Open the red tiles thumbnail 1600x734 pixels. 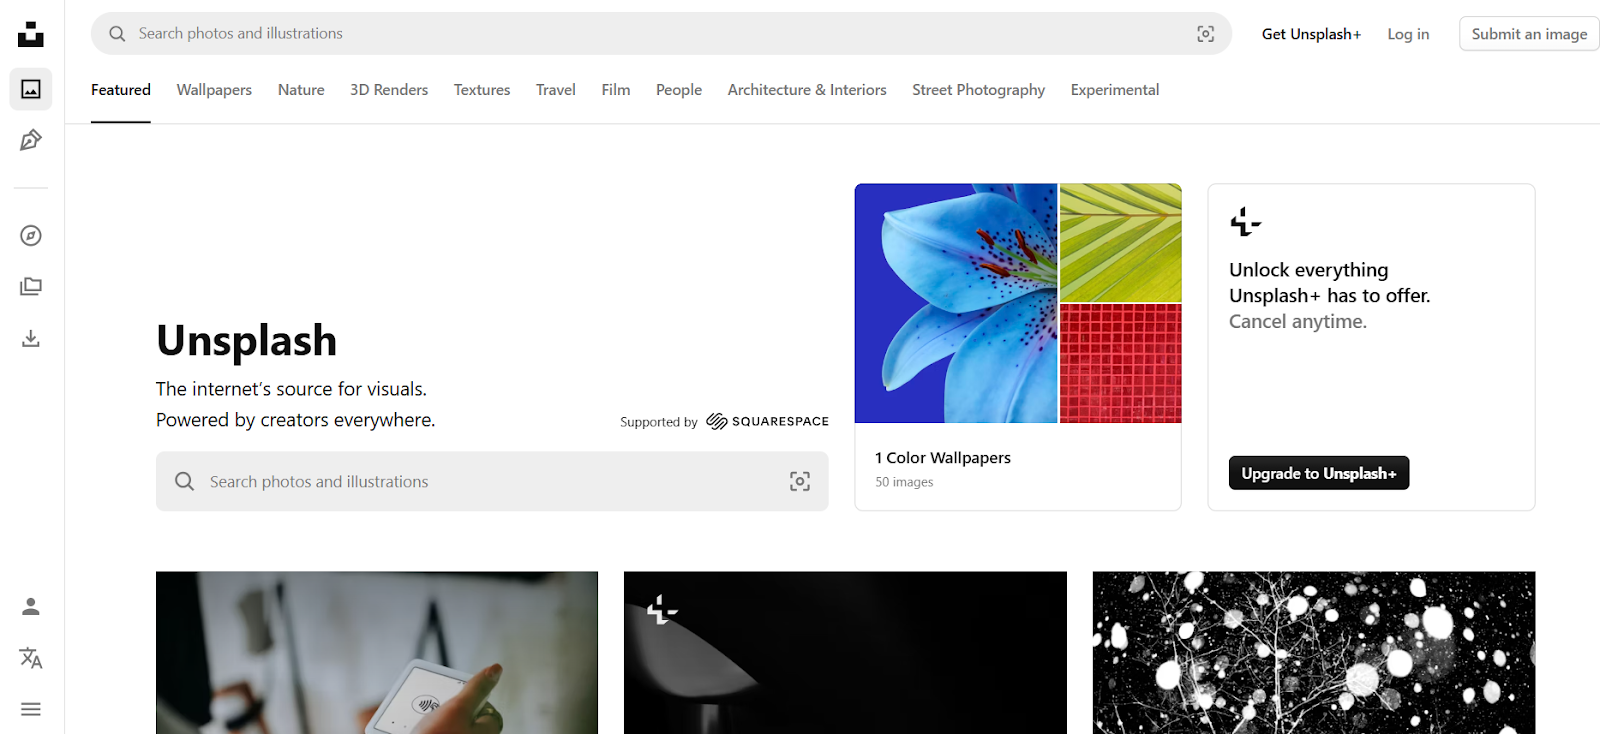tap(1121, 363)
